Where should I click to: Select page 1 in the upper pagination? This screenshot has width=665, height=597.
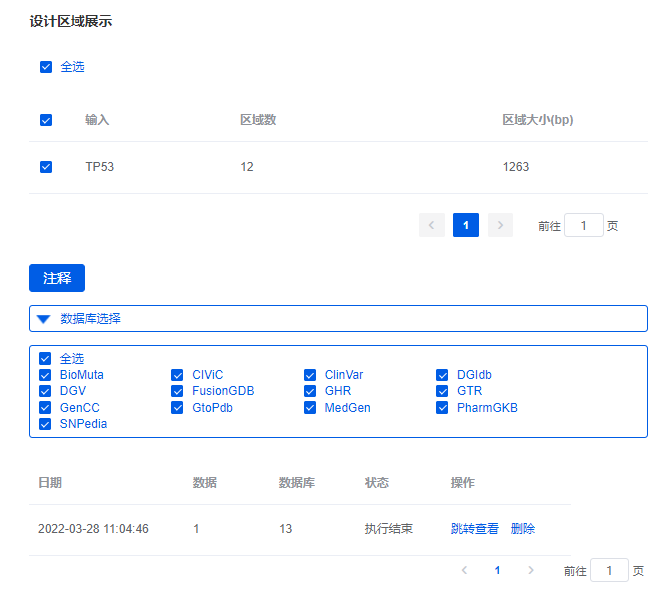click(466, 225)
